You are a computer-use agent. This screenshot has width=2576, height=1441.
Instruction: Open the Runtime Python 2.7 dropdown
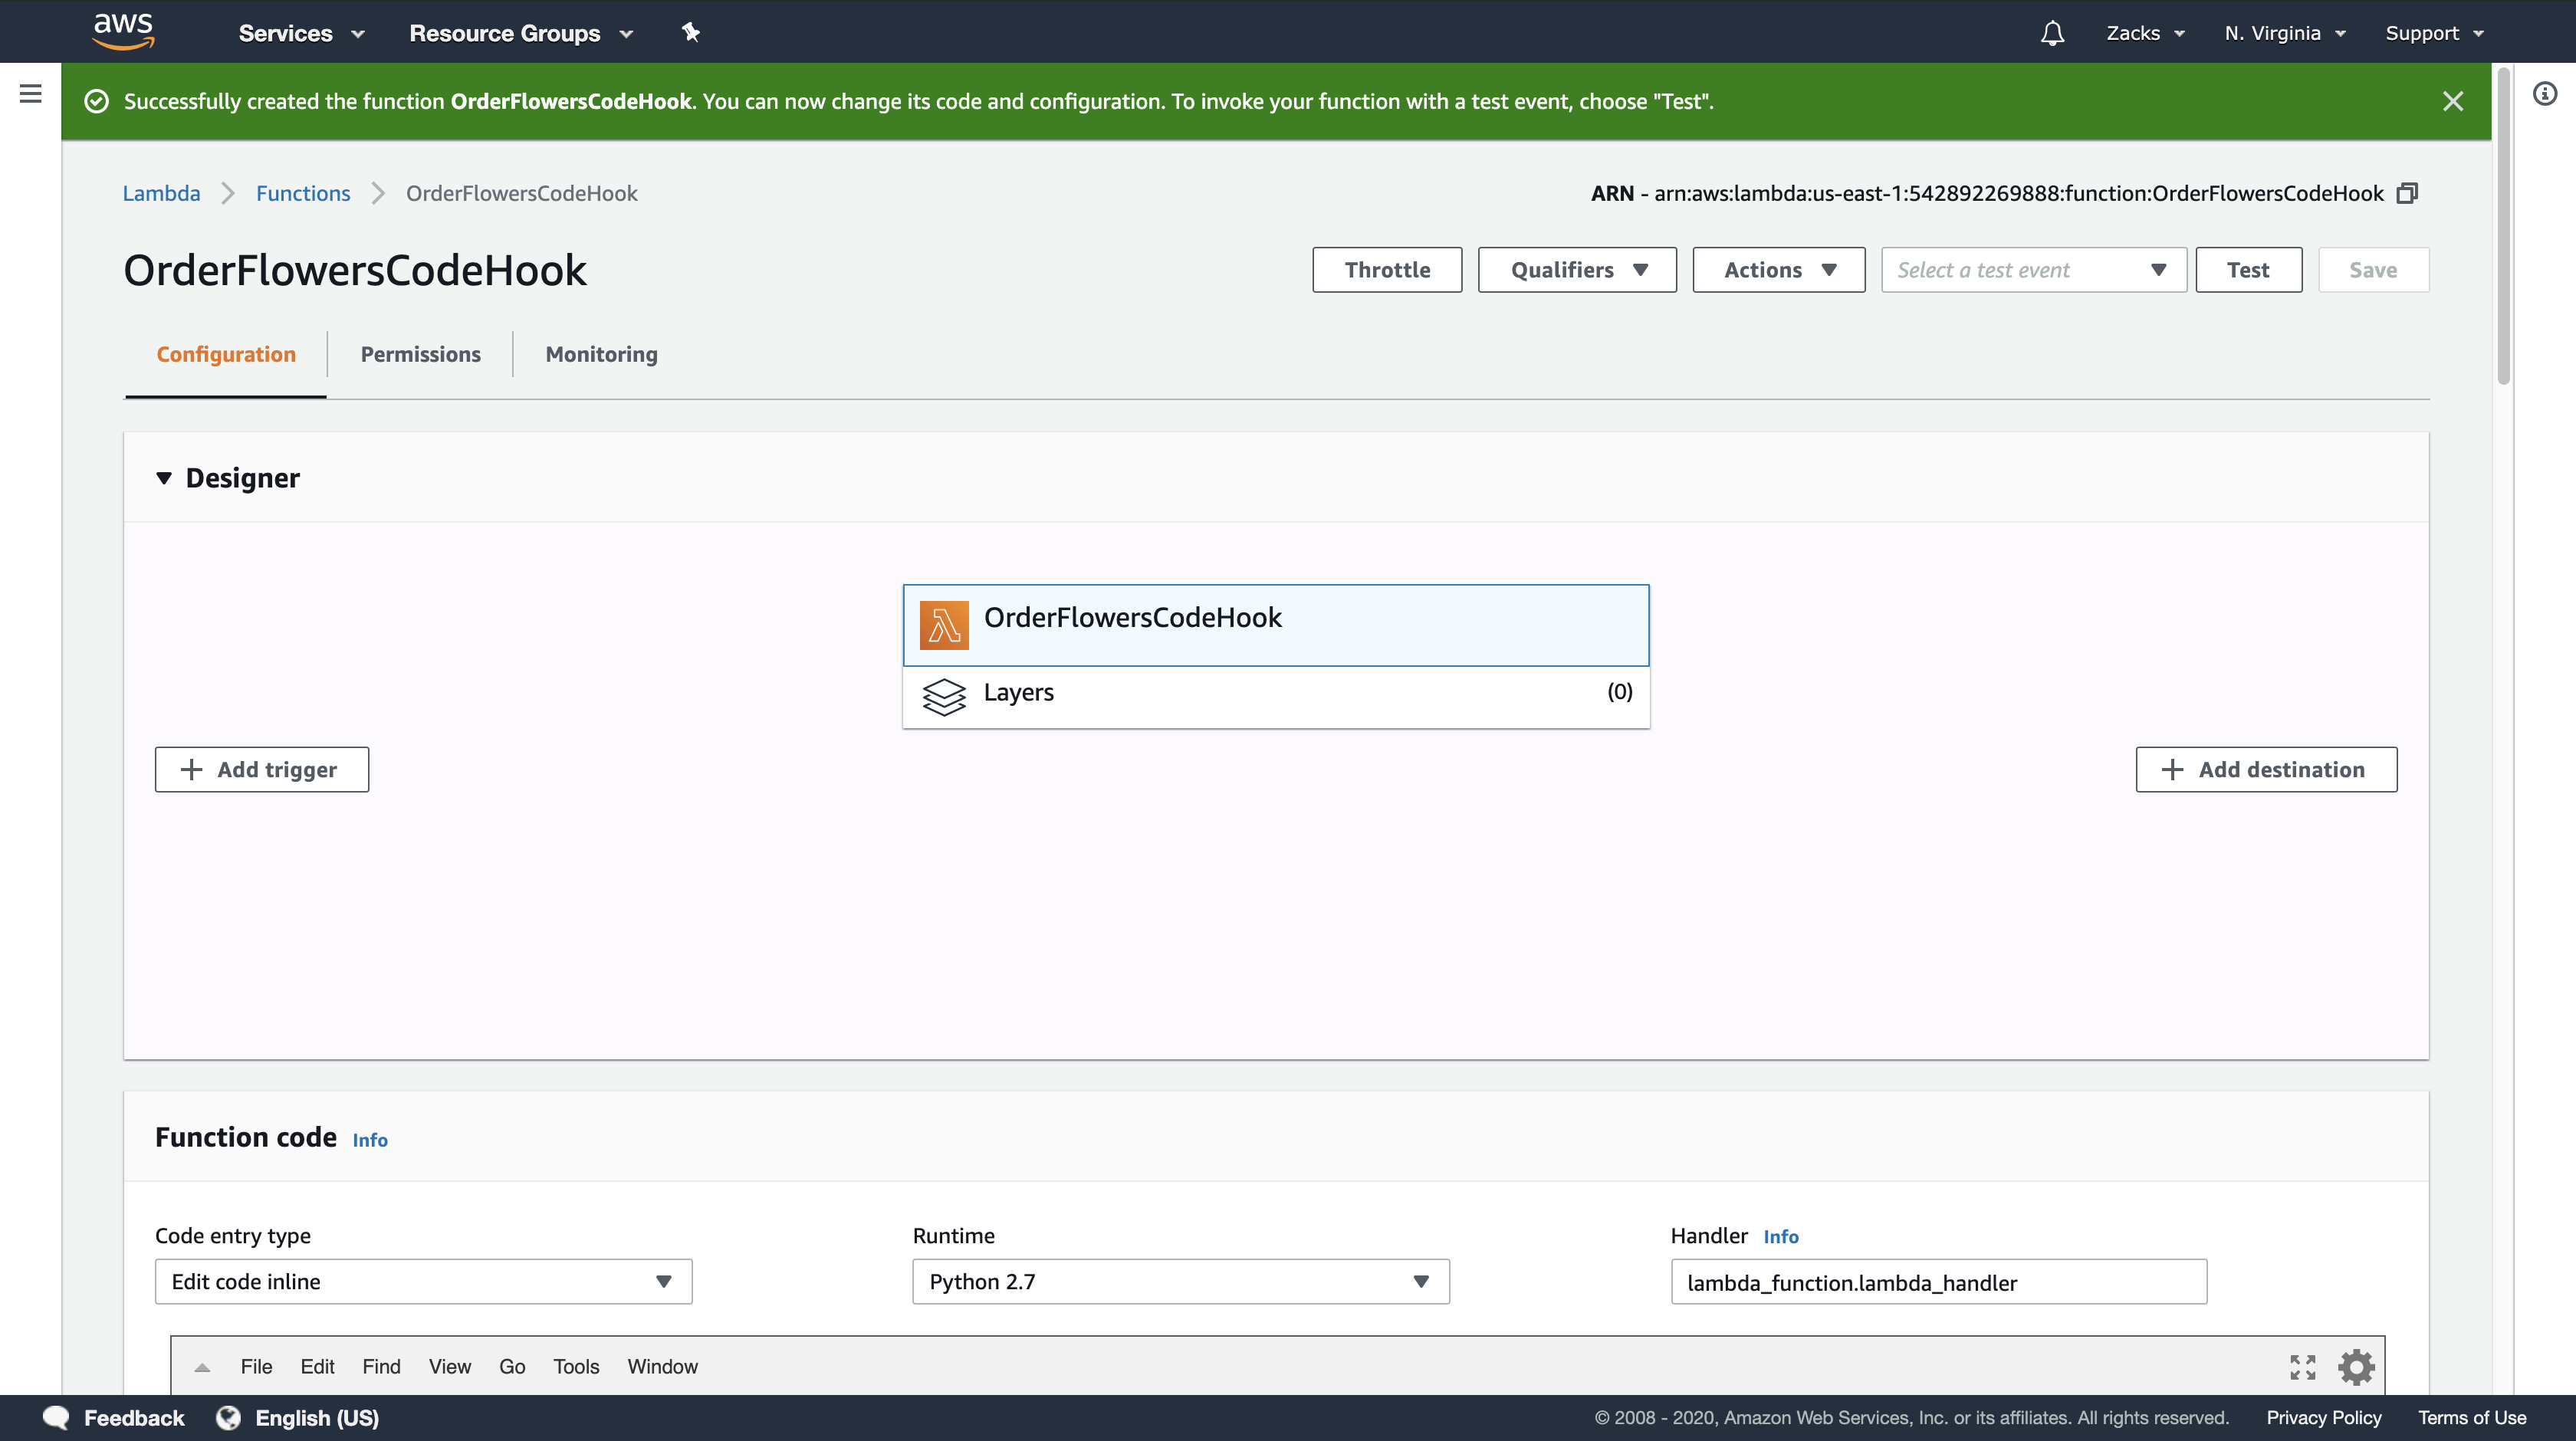tap(1180, 1282)
